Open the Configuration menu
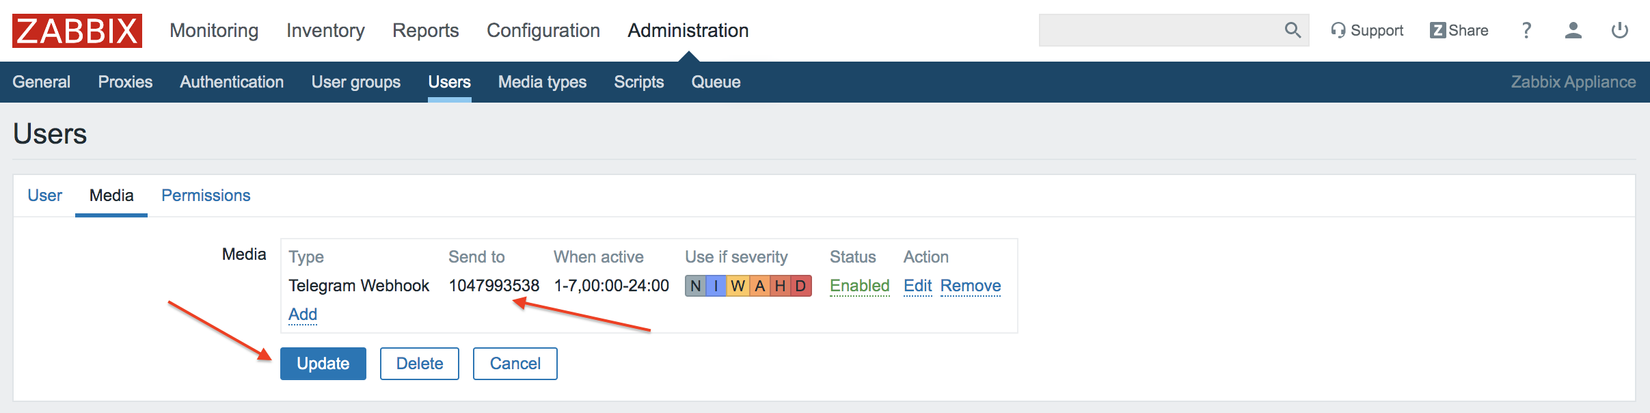Screen dimensions: 1650x413 pos(543,31)
